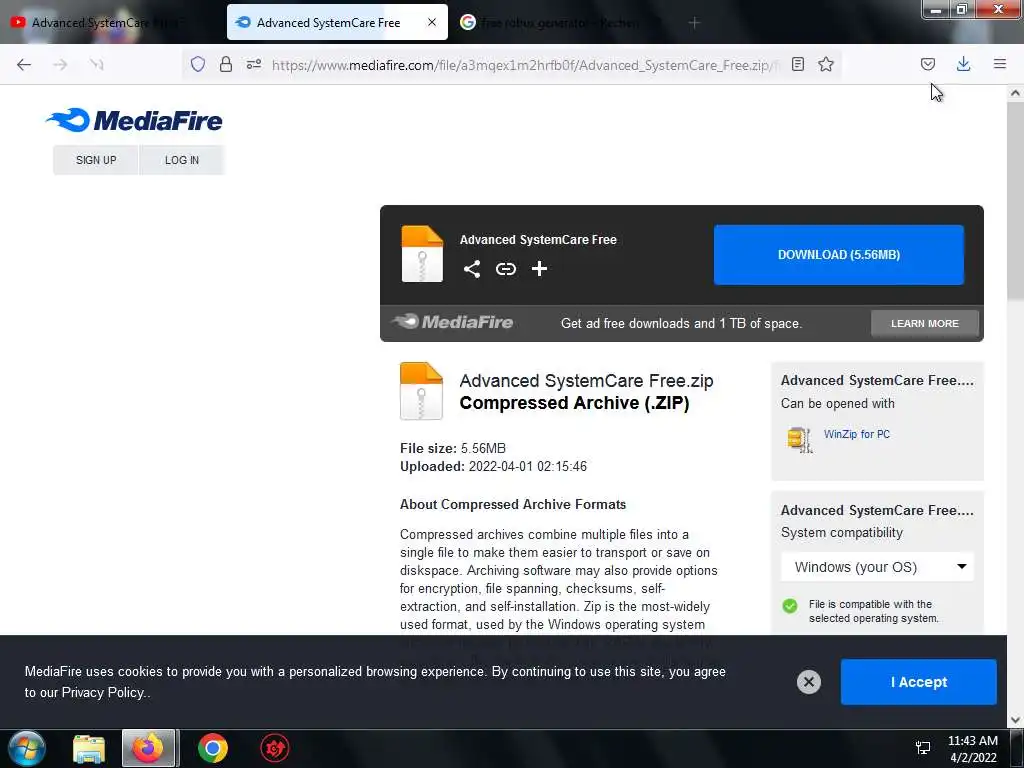Image resolution: width=1024 pixels, height=768 pixels.
Task: Open the Windows (your OS) dropdown
Action: (877, 567)
